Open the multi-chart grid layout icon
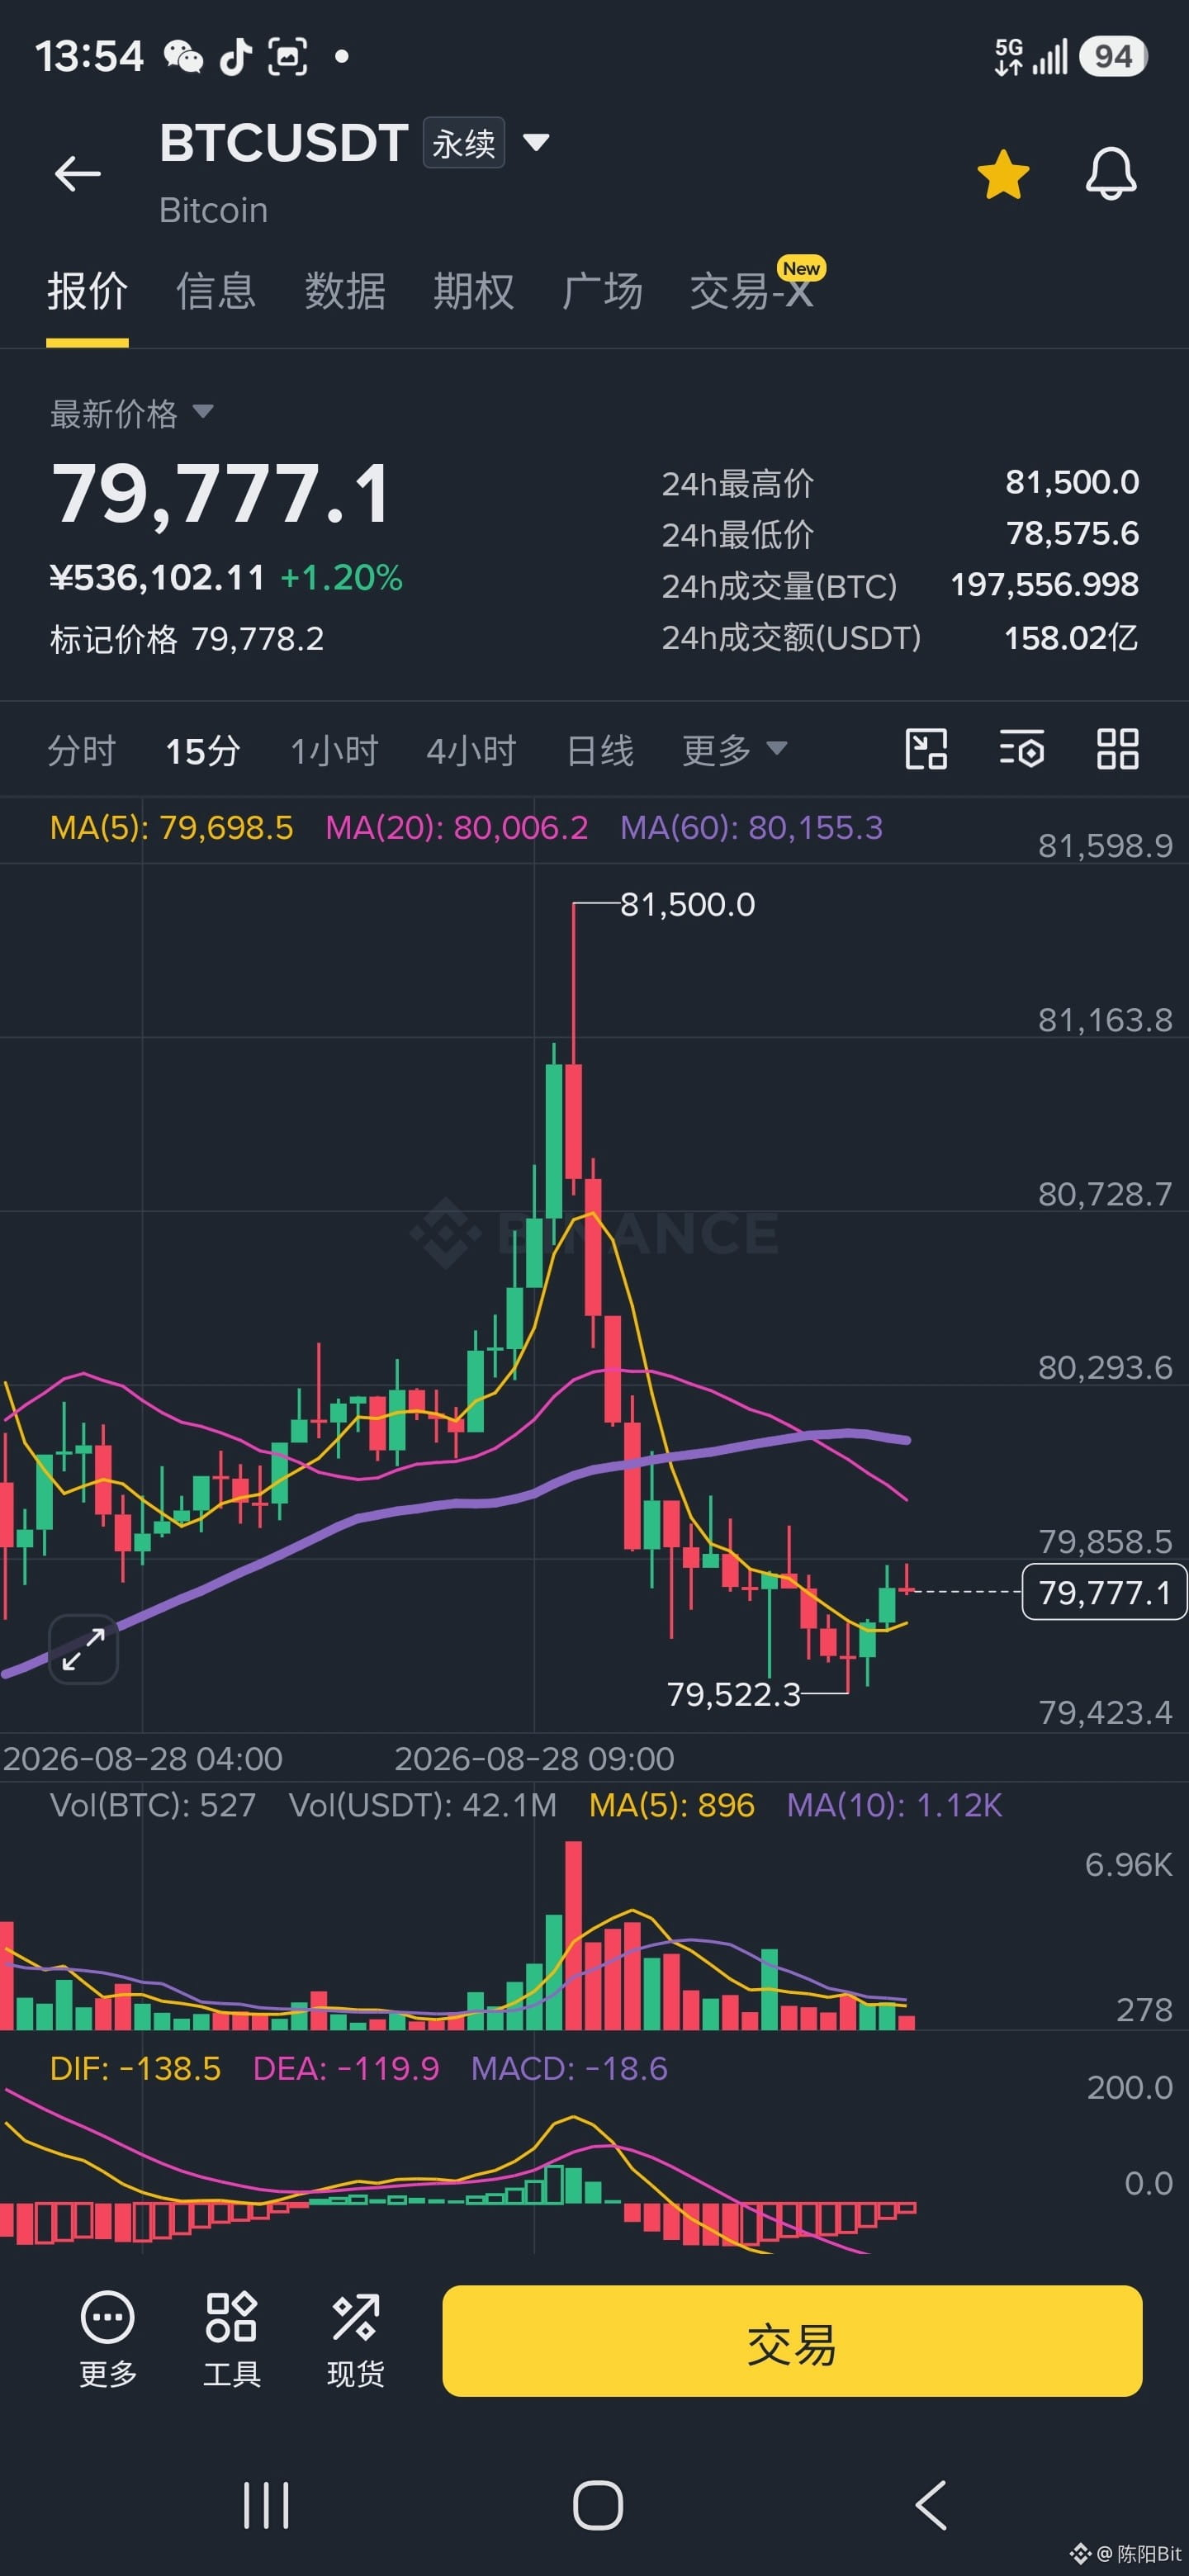Screen dimensions: 1189x2576 pos(1117,749)
